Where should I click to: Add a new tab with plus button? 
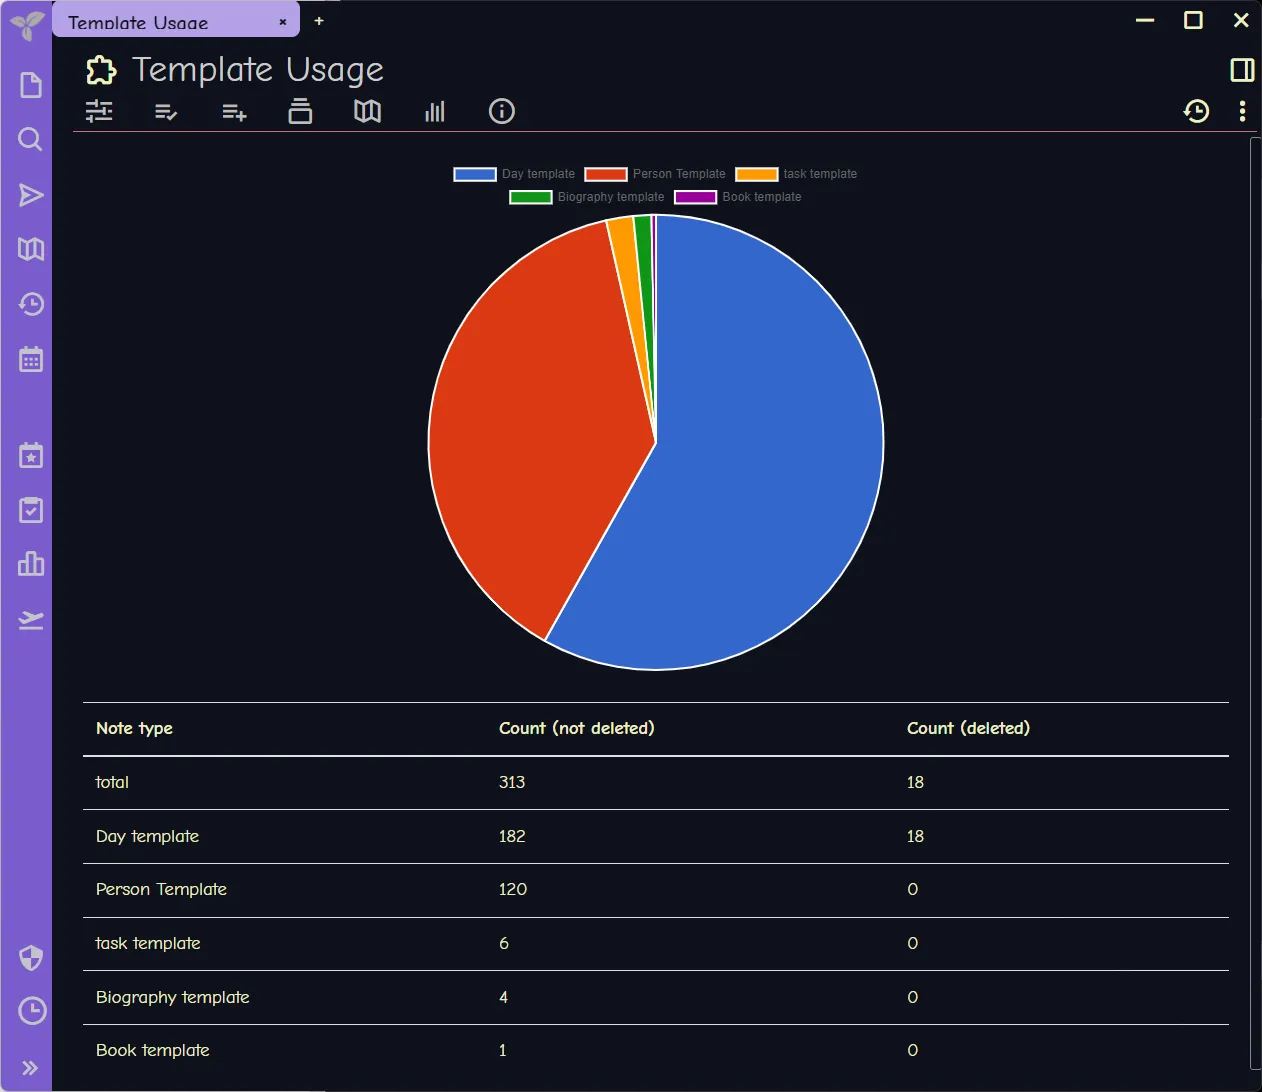[319, 21]
